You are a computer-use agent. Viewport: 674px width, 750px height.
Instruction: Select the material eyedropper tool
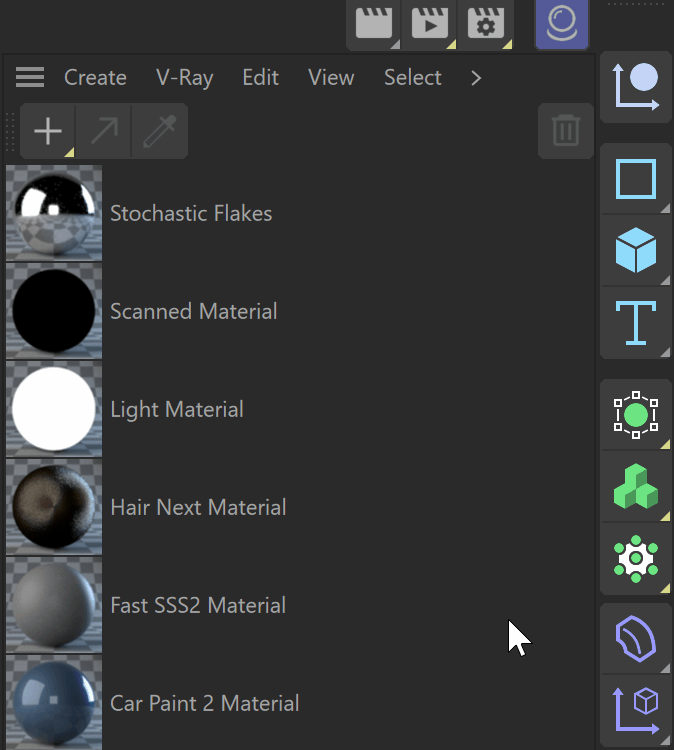point(160,131)
